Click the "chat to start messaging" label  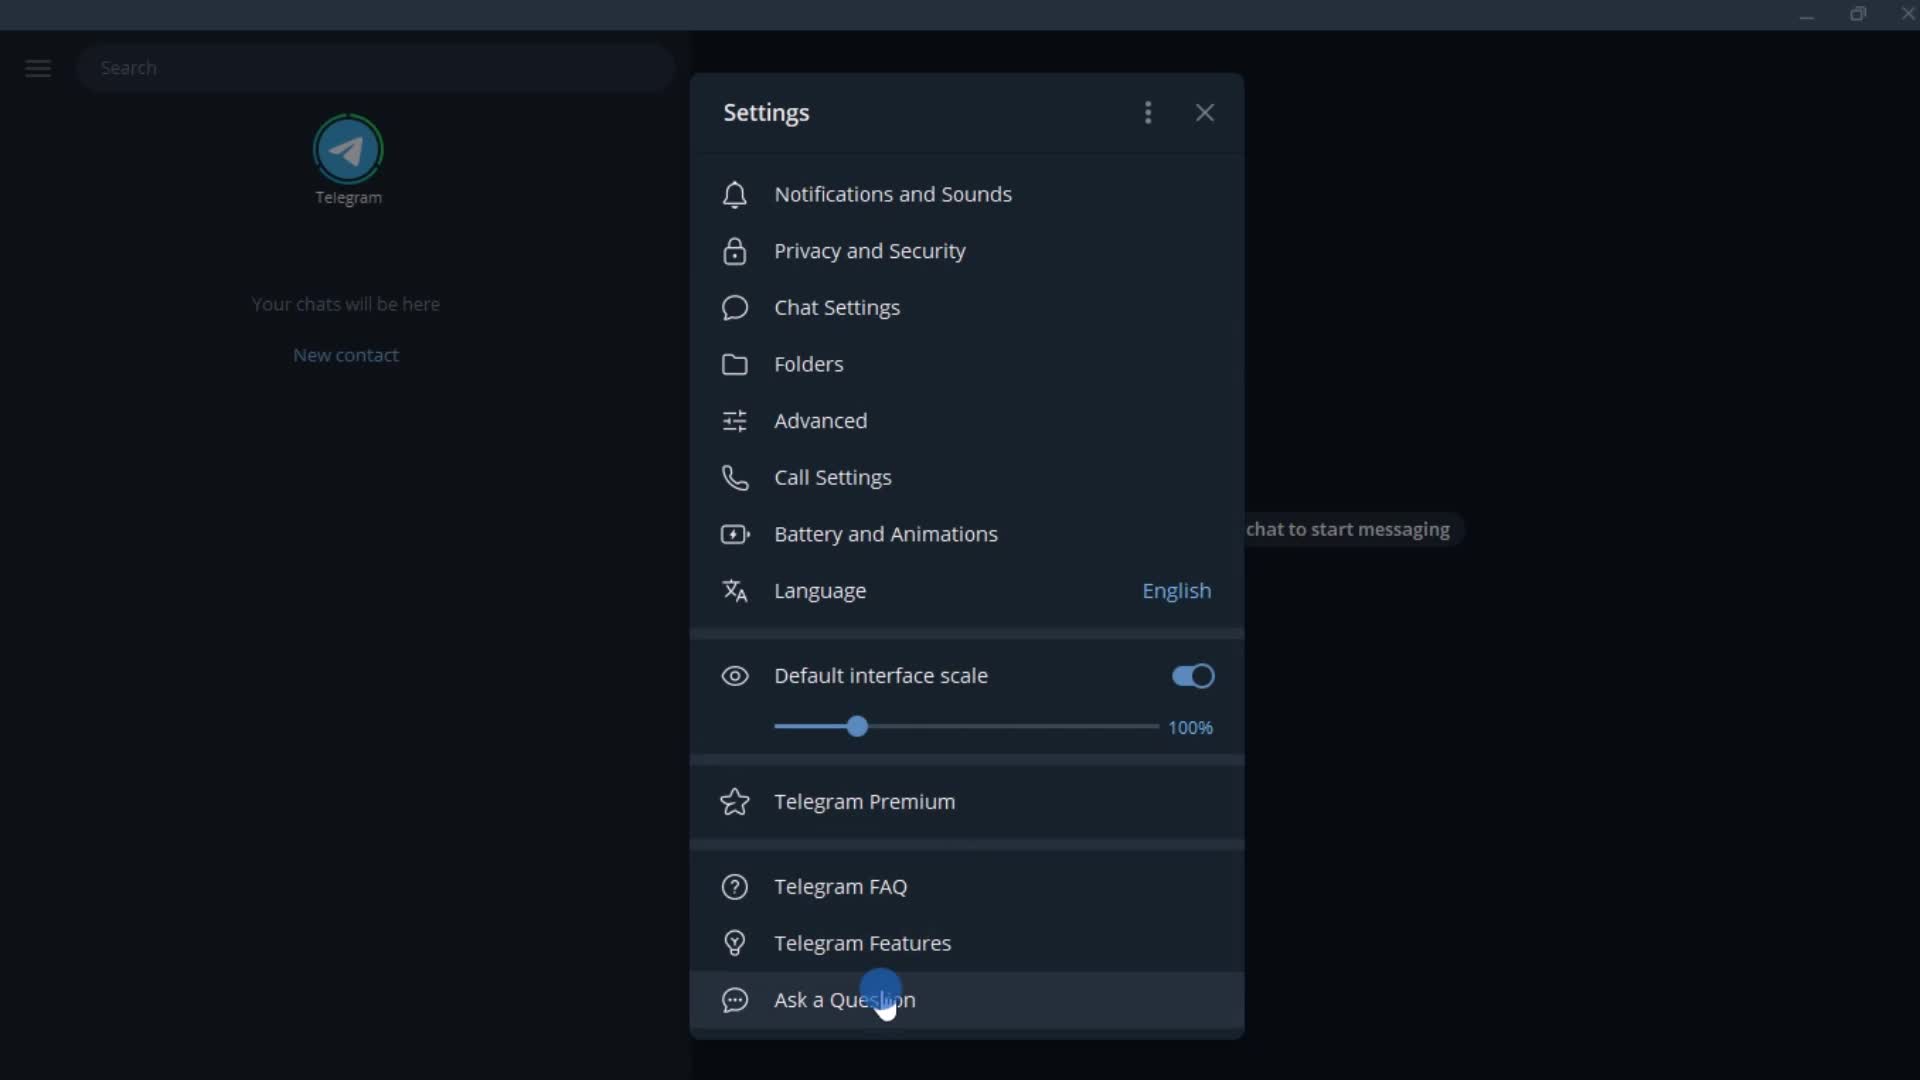tap(1348, 530)
